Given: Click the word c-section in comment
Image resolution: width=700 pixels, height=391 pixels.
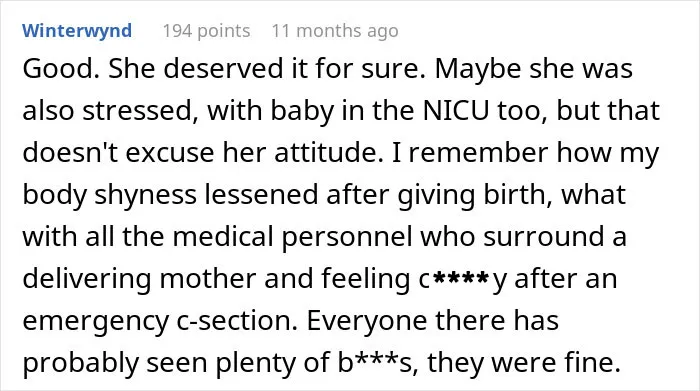Looking at the screenshot, I should (237, 320).
